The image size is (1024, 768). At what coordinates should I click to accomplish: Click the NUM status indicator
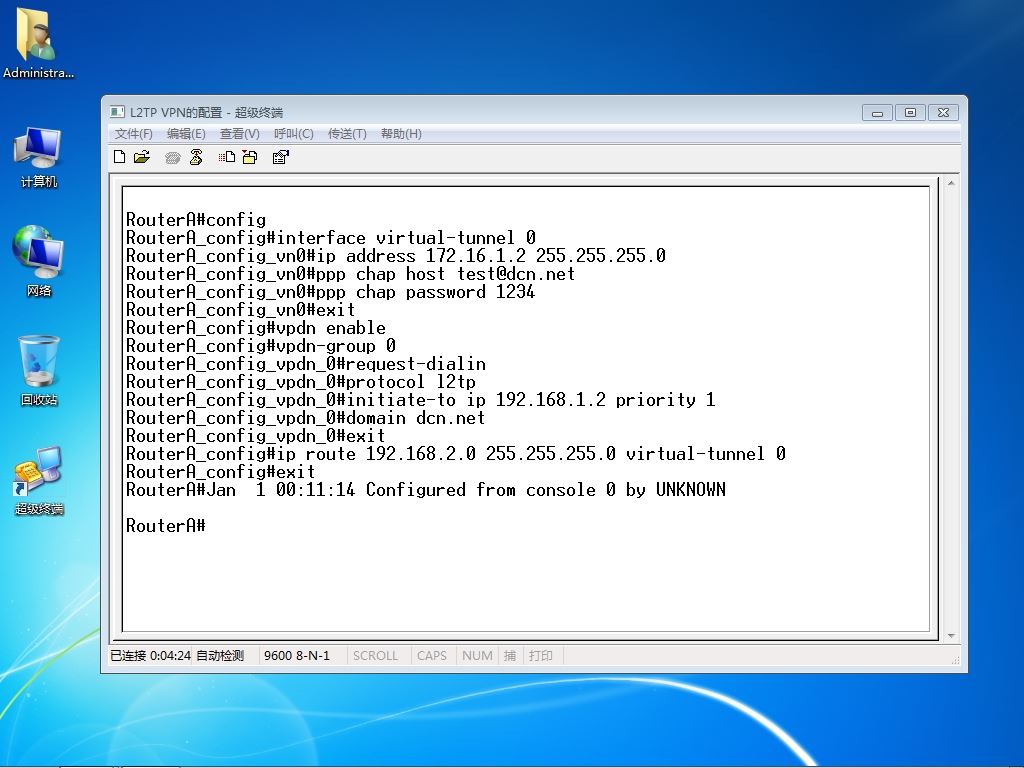[x=477, y=656]
